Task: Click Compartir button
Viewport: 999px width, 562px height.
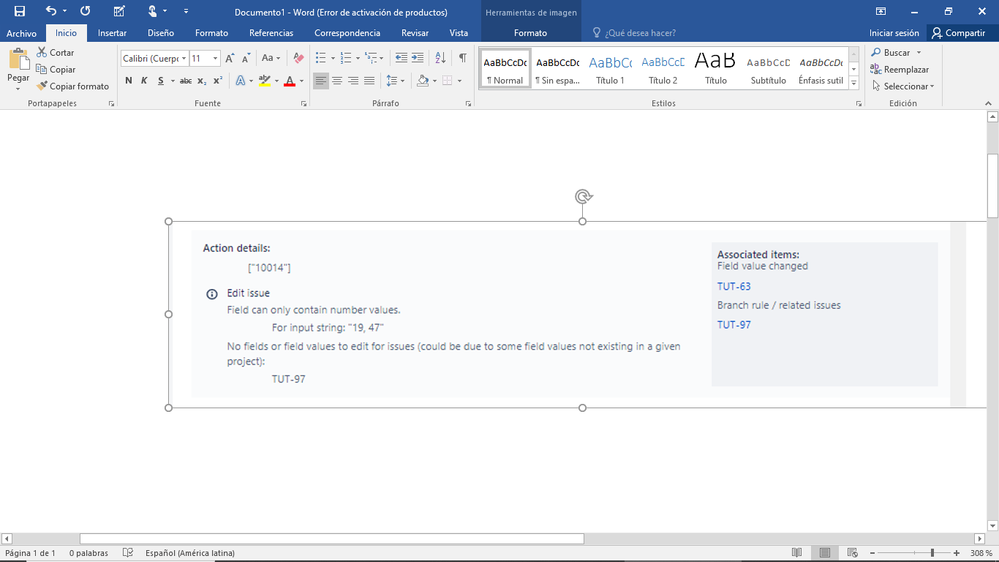Action: (958, 33)
